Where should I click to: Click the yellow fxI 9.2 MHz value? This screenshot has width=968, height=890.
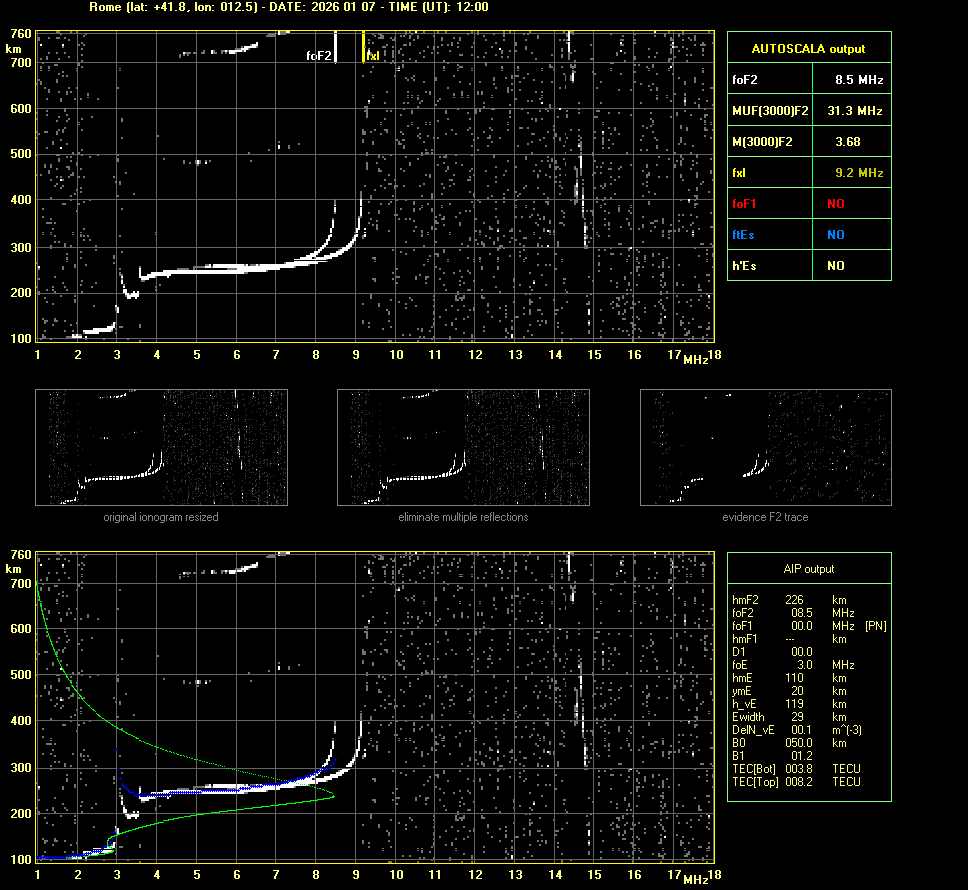pyautogui.click(x=859, y=173)
